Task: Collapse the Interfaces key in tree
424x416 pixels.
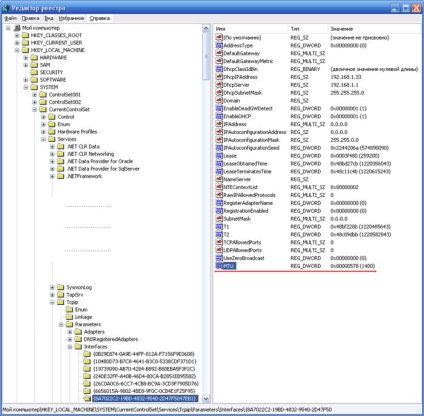Action: click(x=70, y=347)
